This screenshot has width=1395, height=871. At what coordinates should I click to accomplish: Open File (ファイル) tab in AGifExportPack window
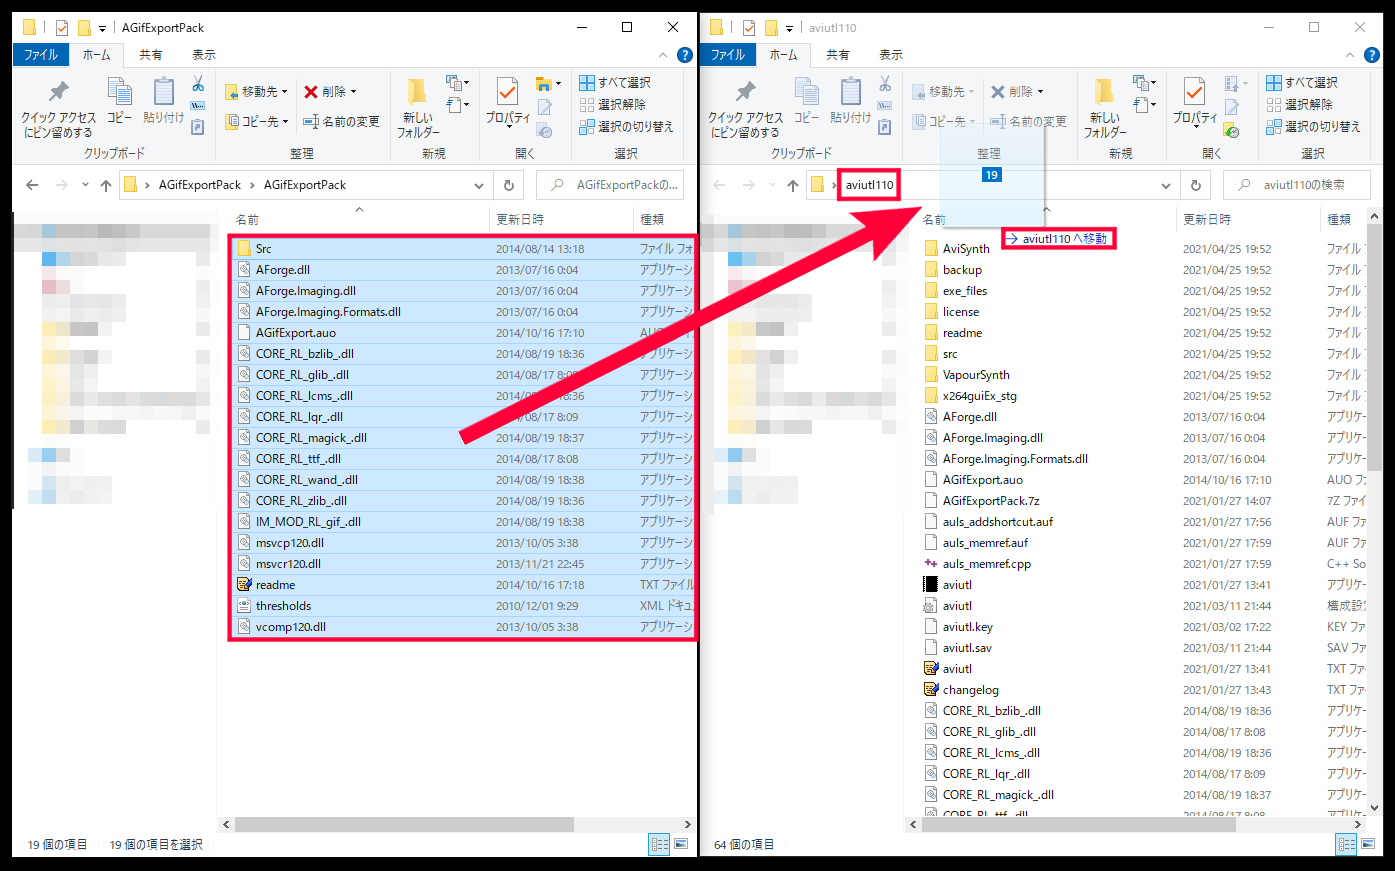(41, 55)
